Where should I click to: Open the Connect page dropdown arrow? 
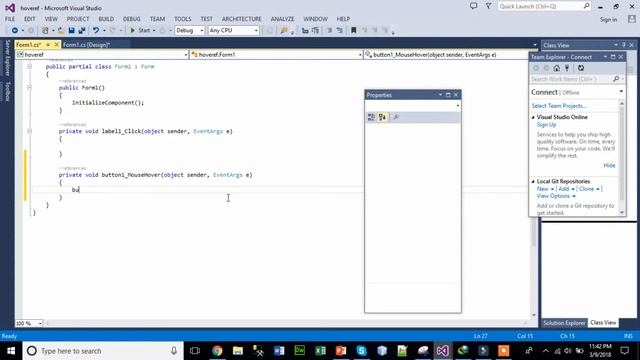coord(621,92)
